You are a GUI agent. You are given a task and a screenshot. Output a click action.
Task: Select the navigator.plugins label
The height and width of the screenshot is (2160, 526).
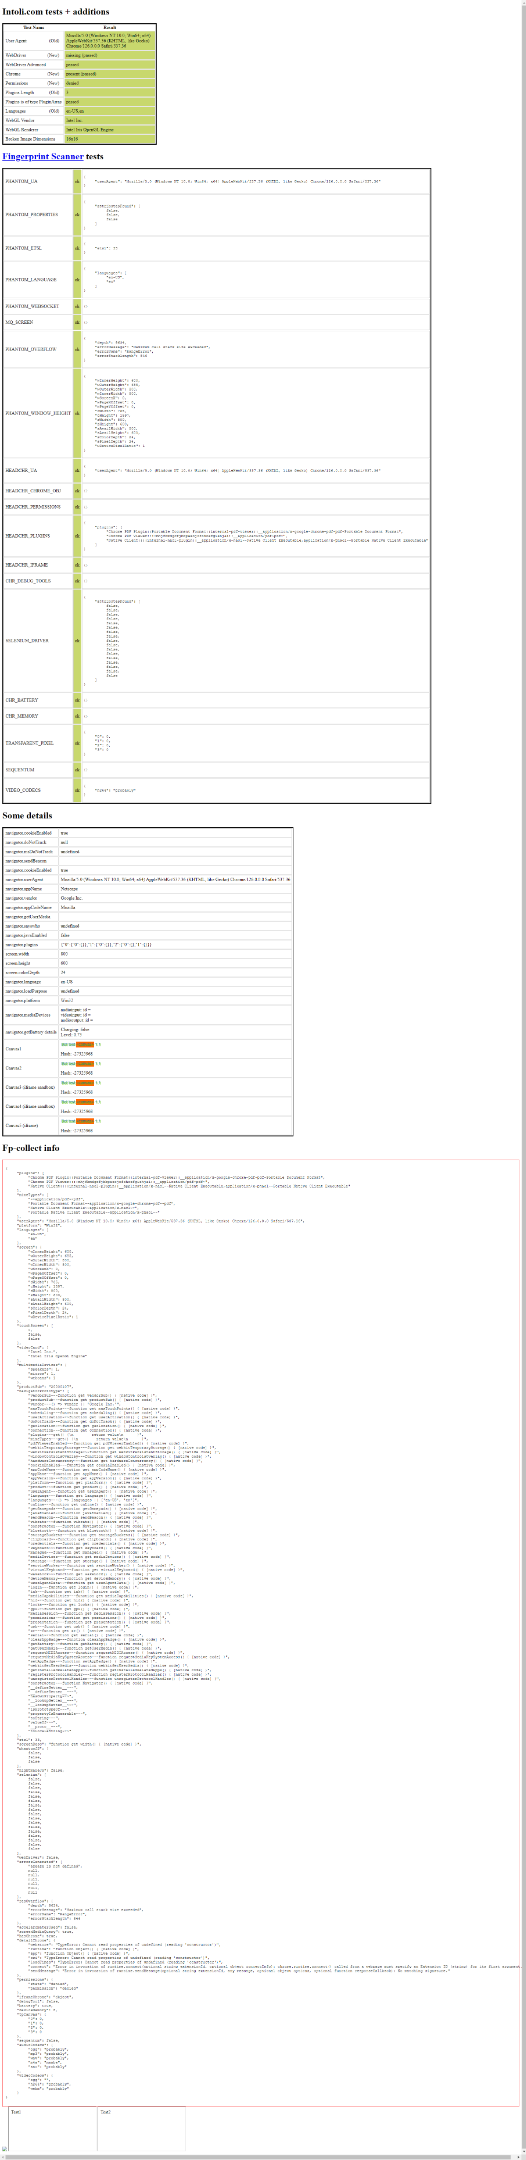(22, 944)
